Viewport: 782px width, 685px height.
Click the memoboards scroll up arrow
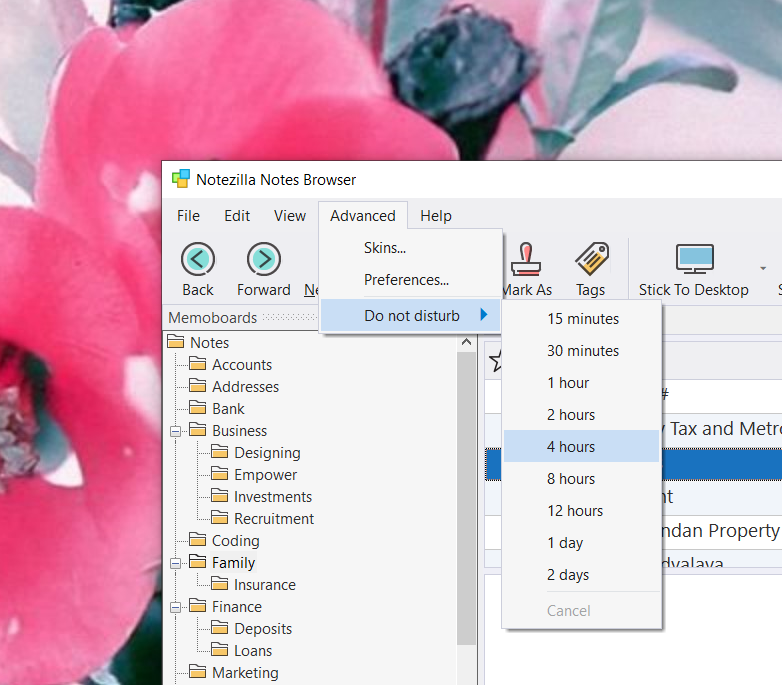[466, 342]
